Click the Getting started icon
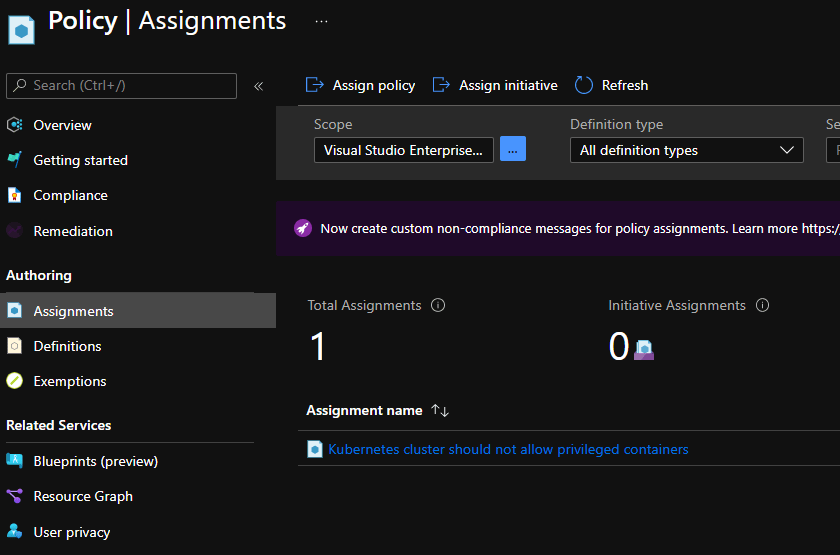The height and width of the screenshot is (555, 840). tap(14, 160)
